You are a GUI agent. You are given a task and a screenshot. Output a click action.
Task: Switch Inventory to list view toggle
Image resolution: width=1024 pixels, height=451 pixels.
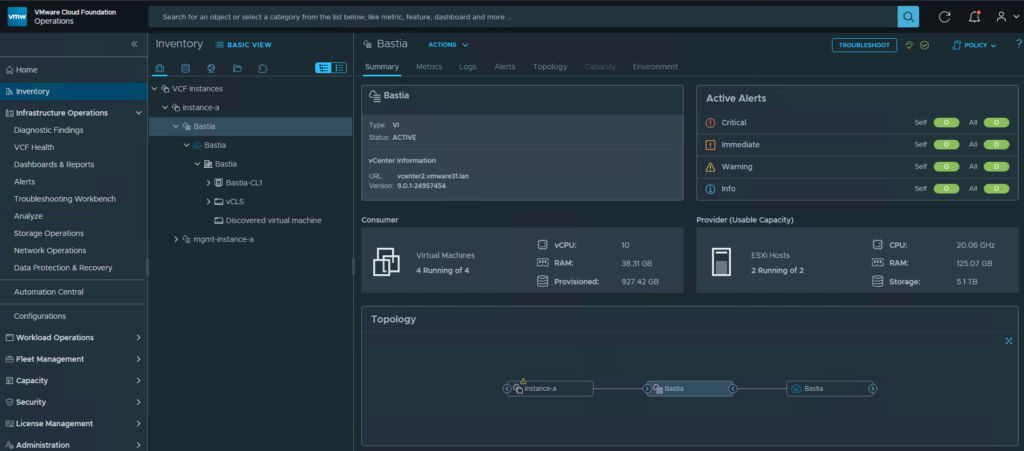340,68
